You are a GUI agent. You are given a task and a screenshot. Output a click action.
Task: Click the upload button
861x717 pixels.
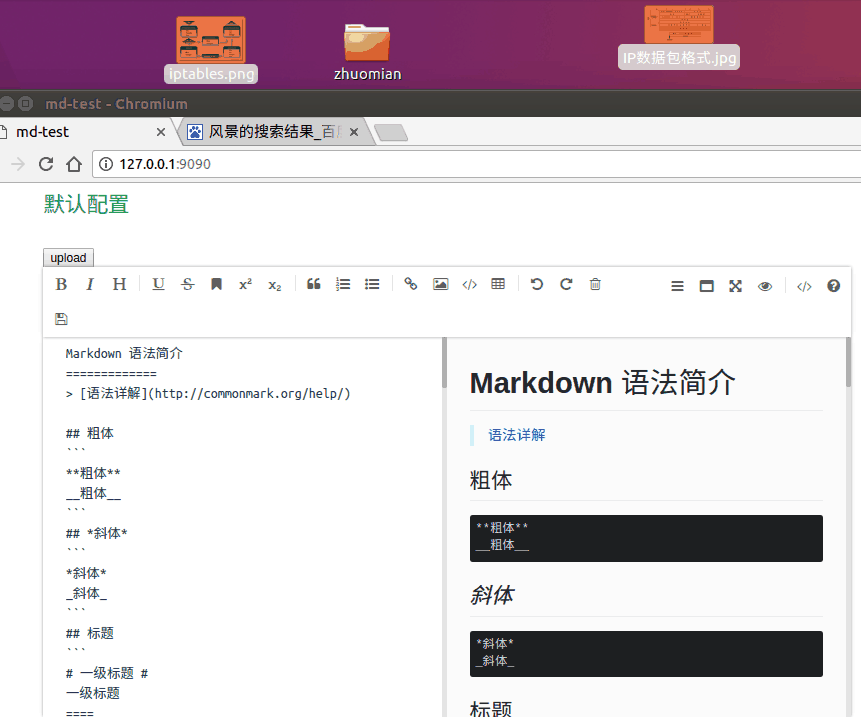tap(69, 257)
